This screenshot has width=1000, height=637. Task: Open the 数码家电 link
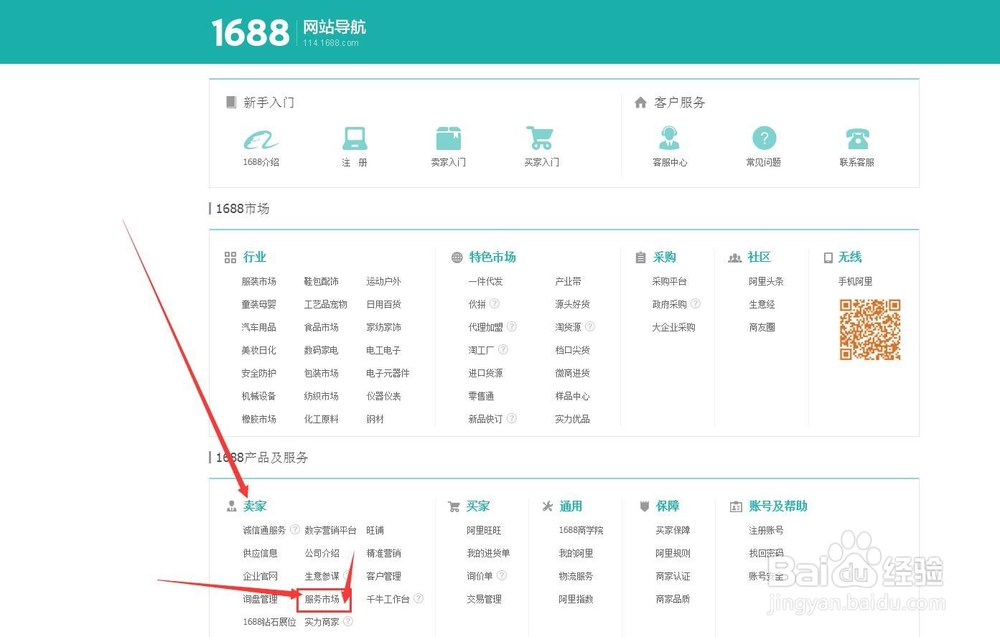pyautogui.click(x=321, y=350)
